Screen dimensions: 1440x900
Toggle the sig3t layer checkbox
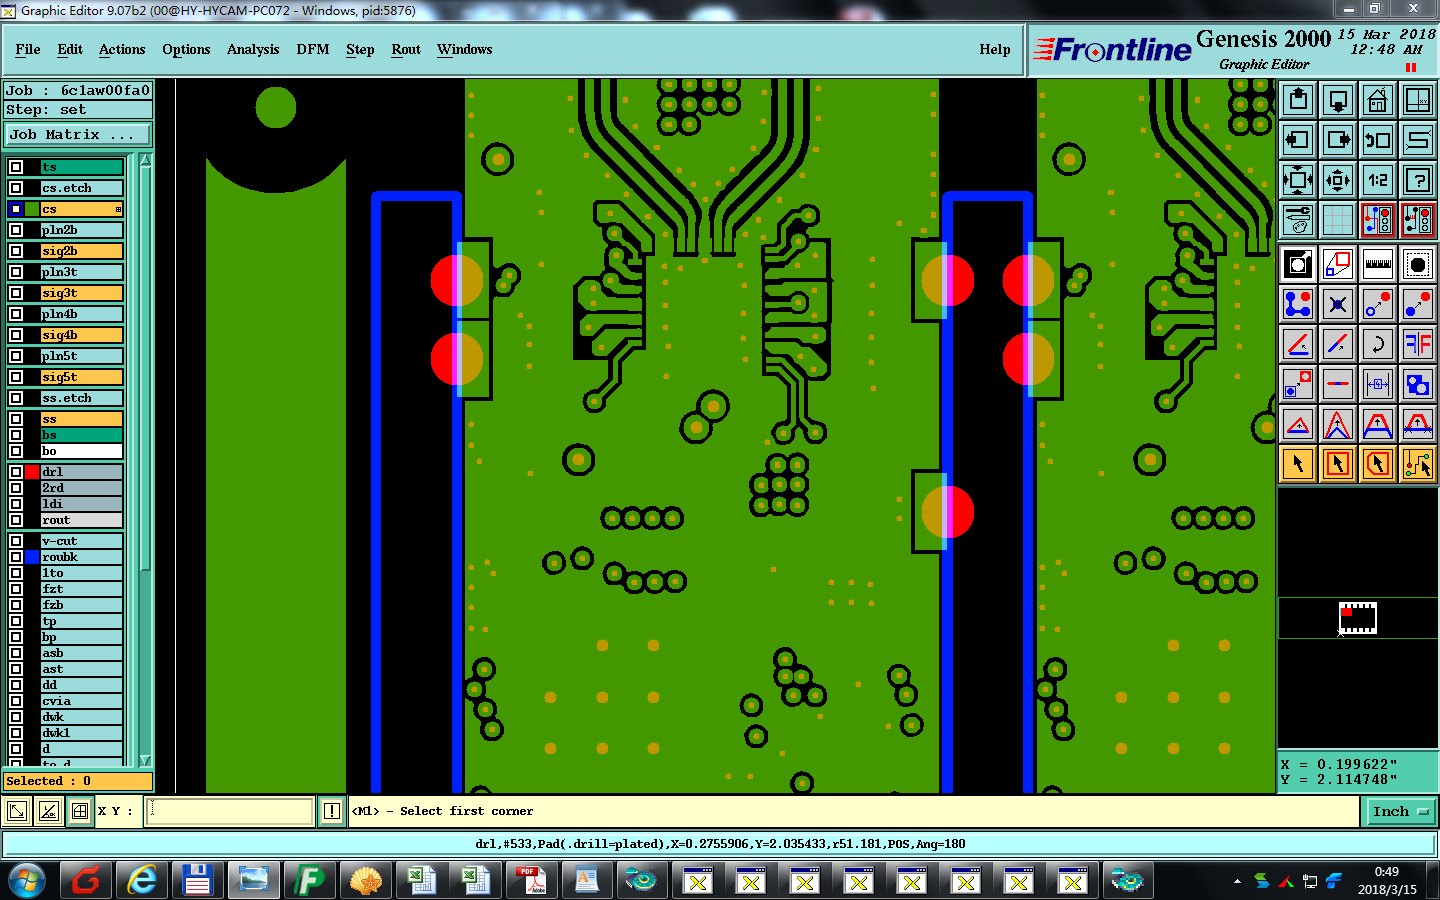tap(16, 293)
